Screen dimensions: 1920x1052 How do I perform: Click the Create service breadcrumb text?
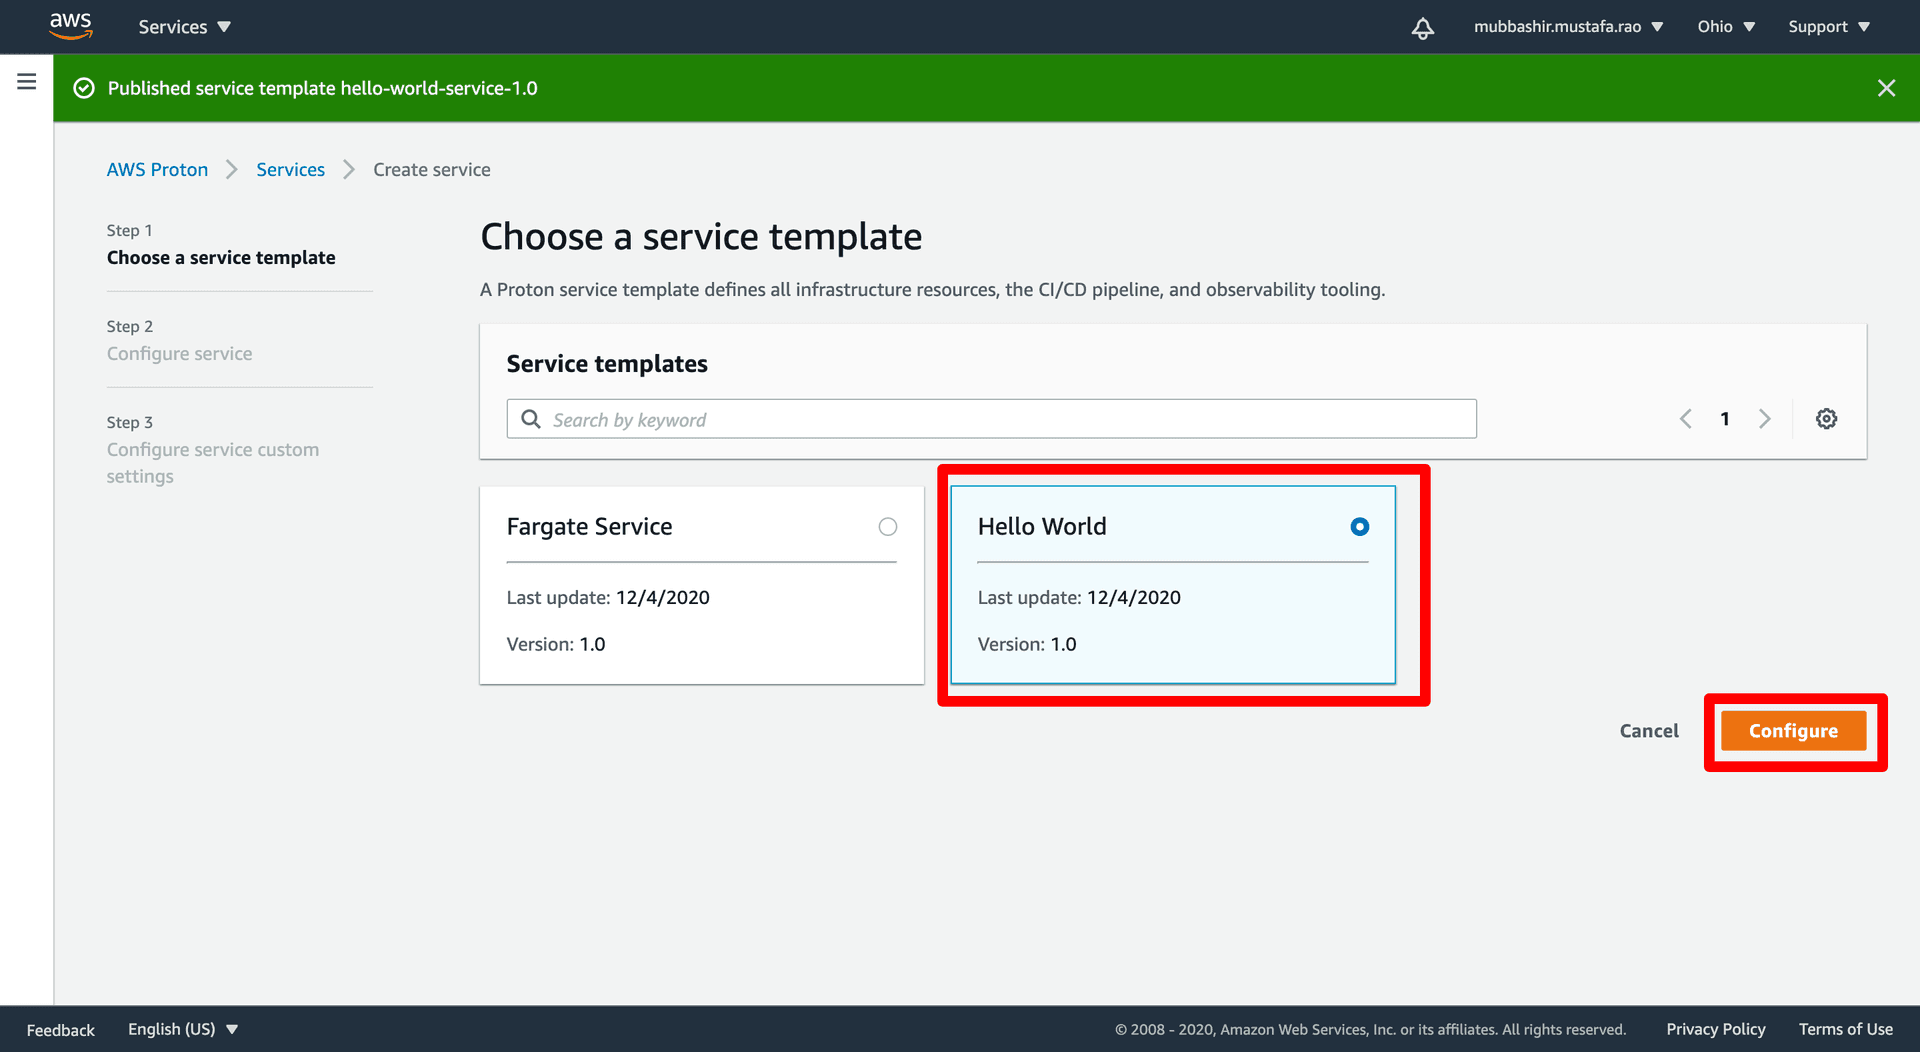(432, 170)
